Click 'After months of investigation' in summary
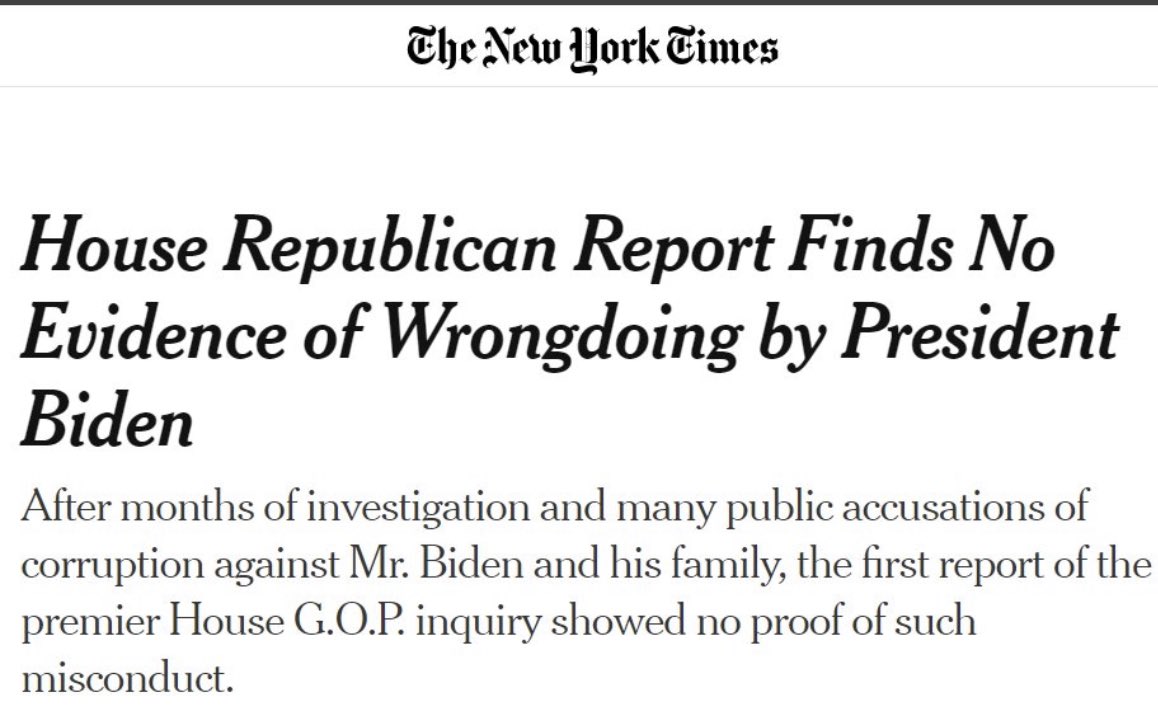1158x727 pixels. [275, 508]
